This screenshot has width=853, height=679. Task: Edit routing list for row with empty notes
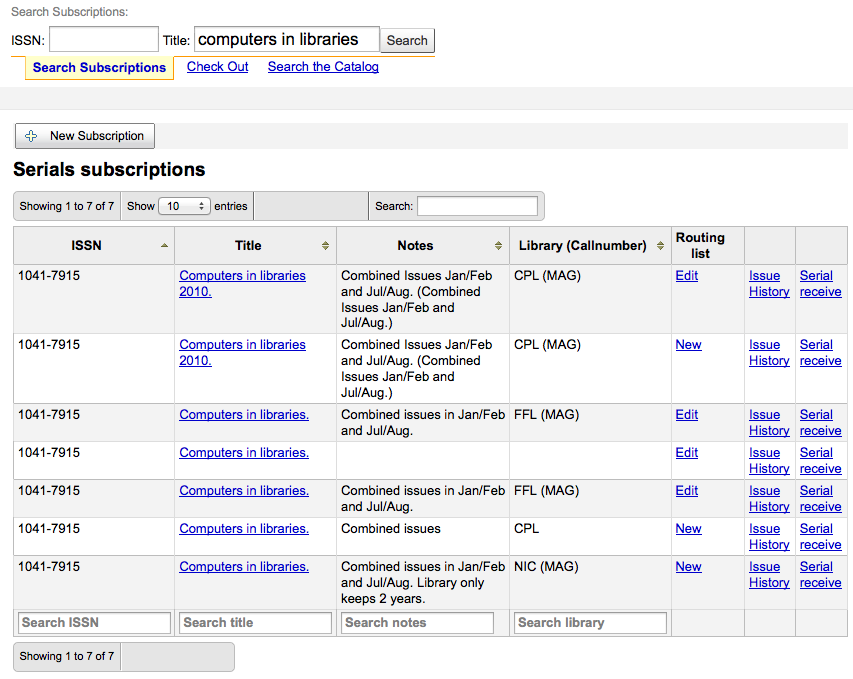click(687, 453)
